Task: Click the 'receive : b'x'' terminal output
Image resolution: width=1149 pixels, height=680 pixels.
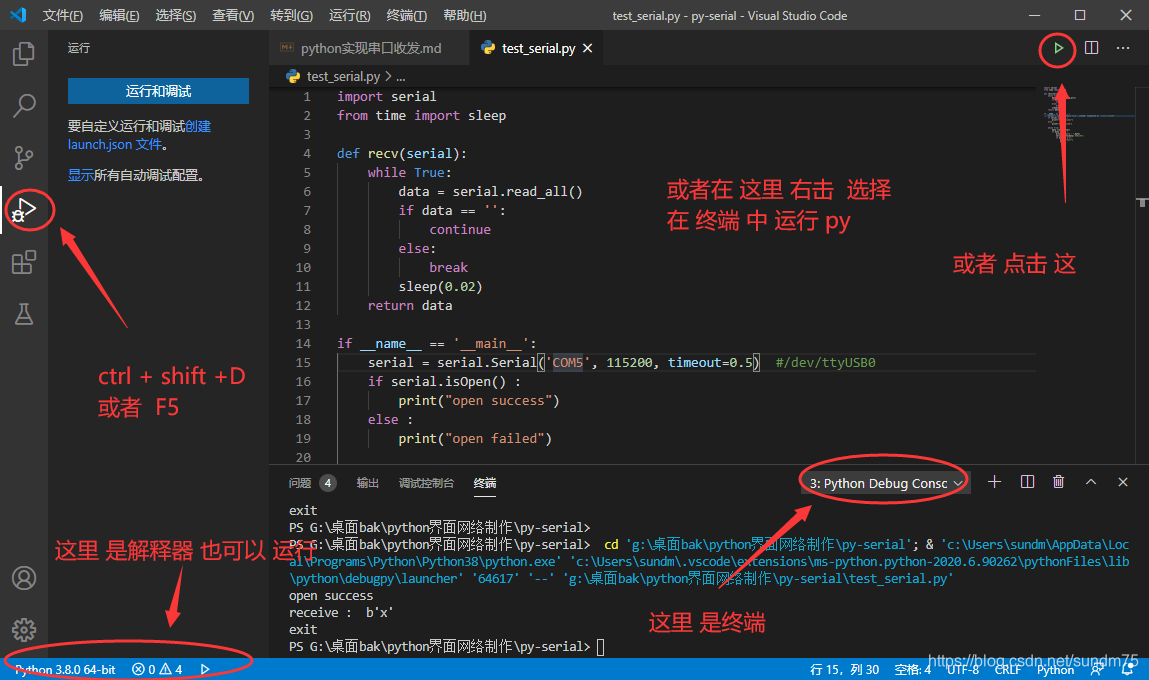Action: 341,613
